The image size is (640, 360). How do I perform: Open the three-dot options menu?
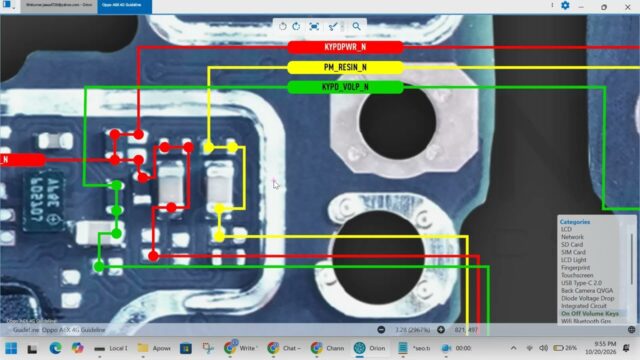[x=552, y=5]
